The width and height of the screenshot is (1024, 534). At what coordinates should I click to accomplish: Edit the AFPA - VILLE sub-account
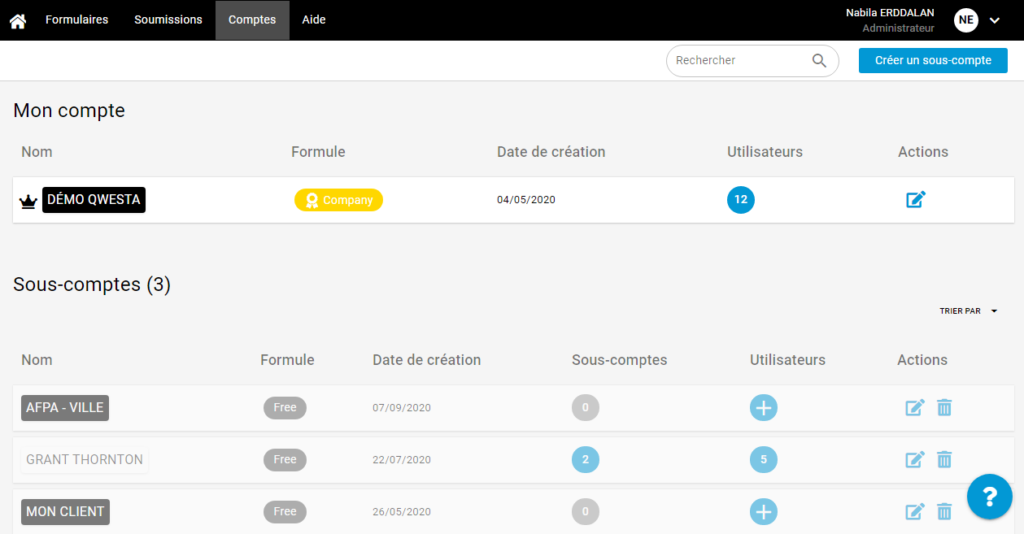[x=914, y=407]
